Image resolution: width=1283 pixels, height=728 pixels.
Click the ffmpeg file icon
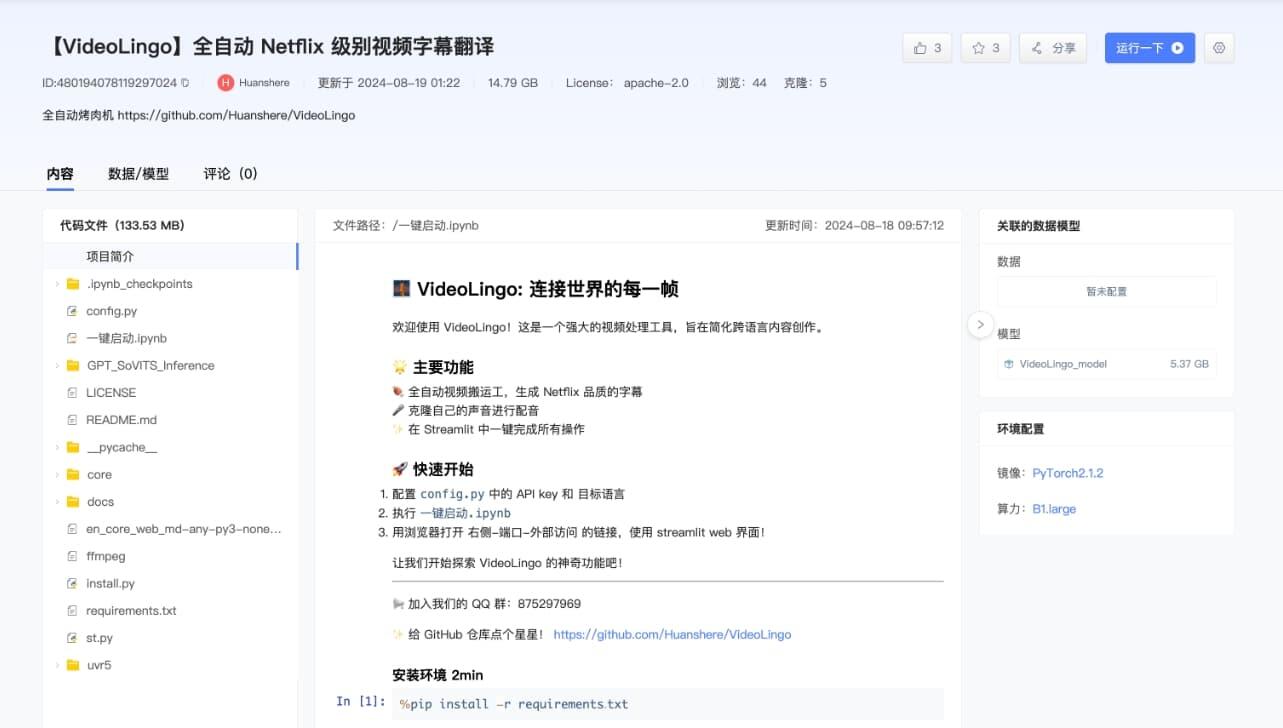pos(74,556)
